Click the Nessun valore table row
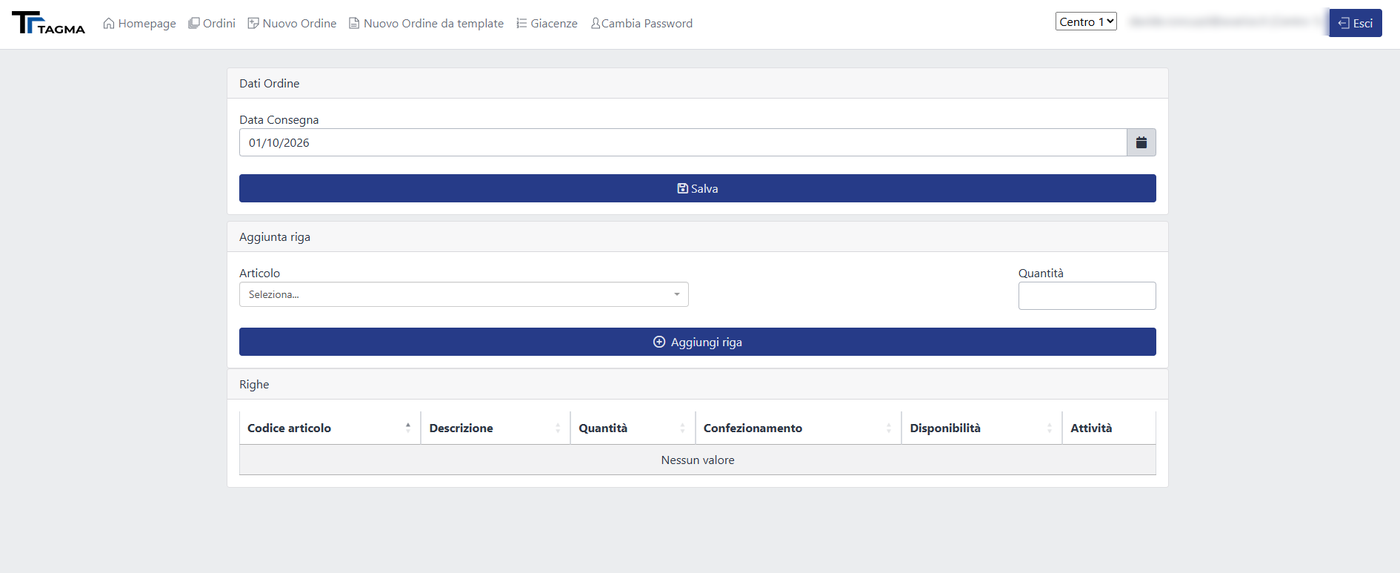1400x573 pixels. [x=697, y=460]
